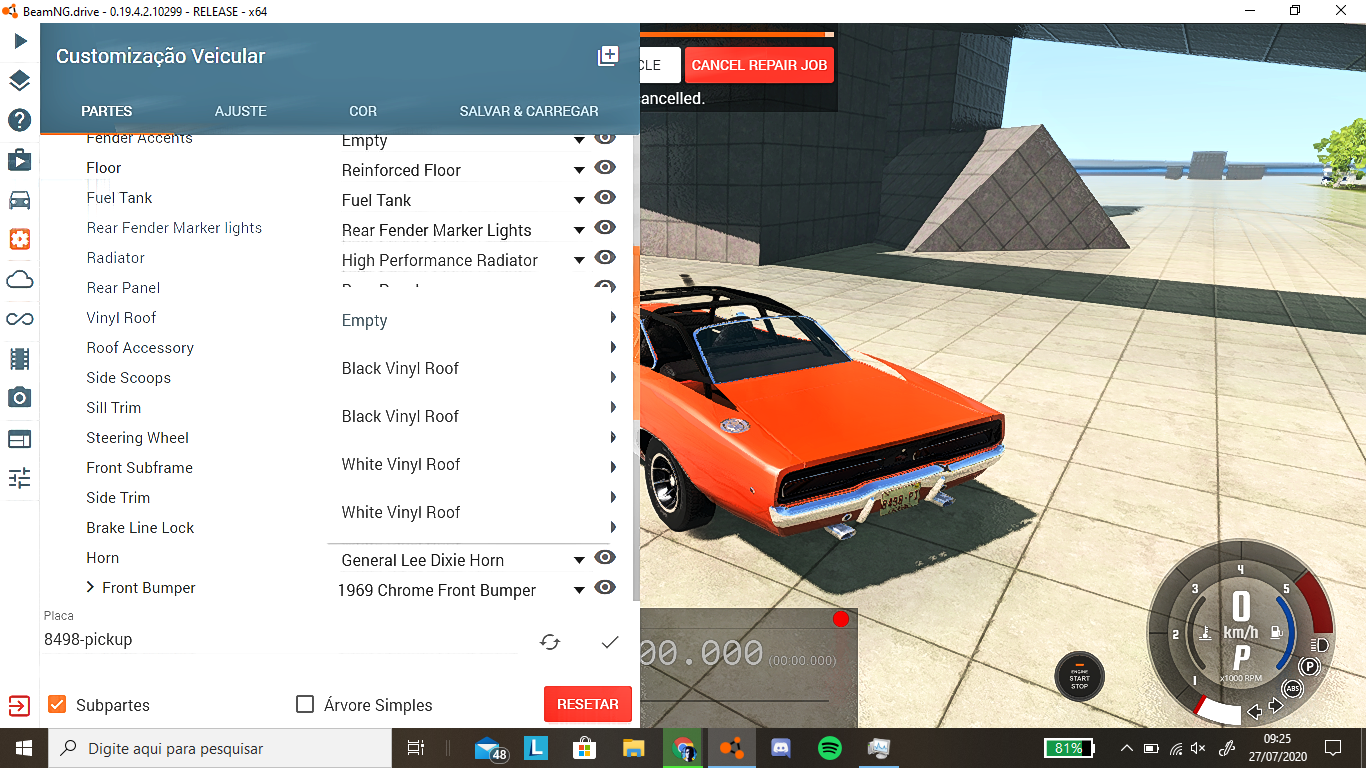Open Rear Fender Marker Lights dropdown arrow
The width and height of the screenshot is (1366, 768).
coord(579,231)
